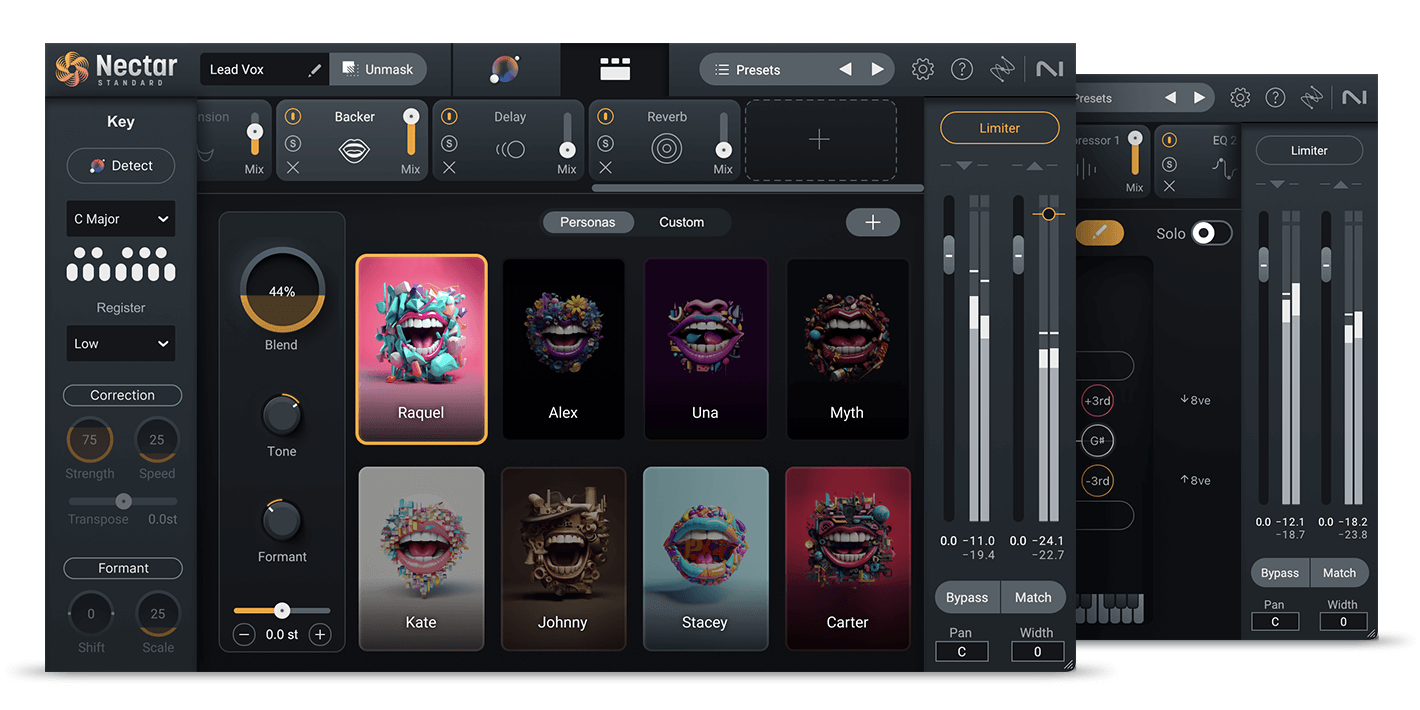Click the Tone knob

[282, 415]
